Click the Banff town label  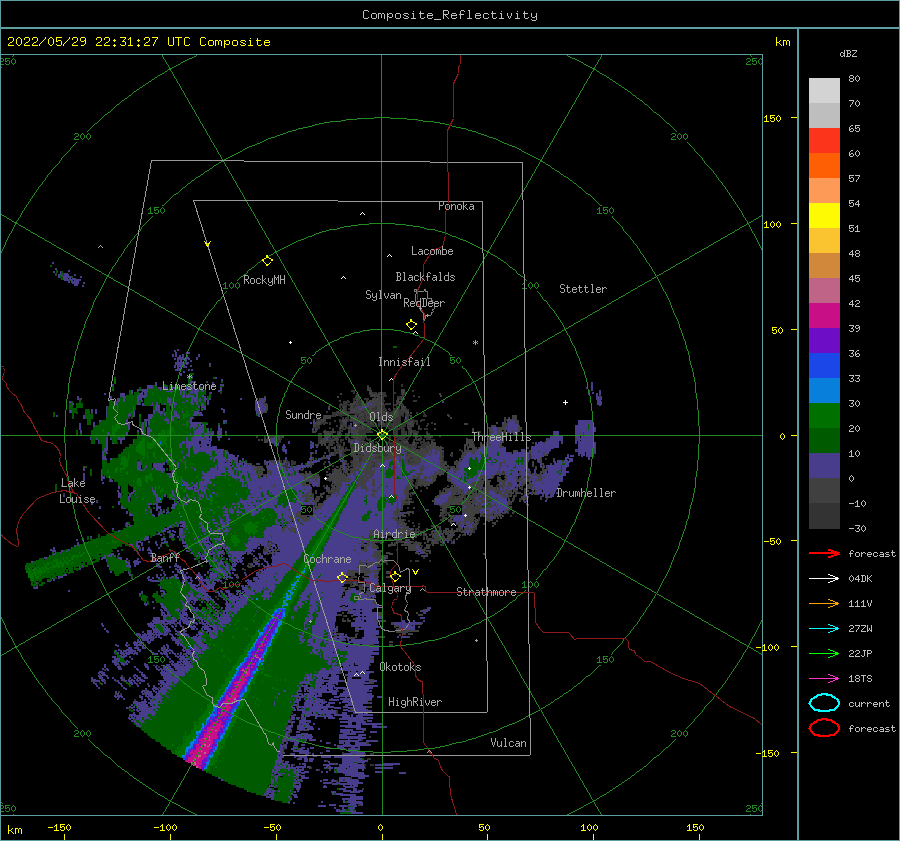click(165, 557)
